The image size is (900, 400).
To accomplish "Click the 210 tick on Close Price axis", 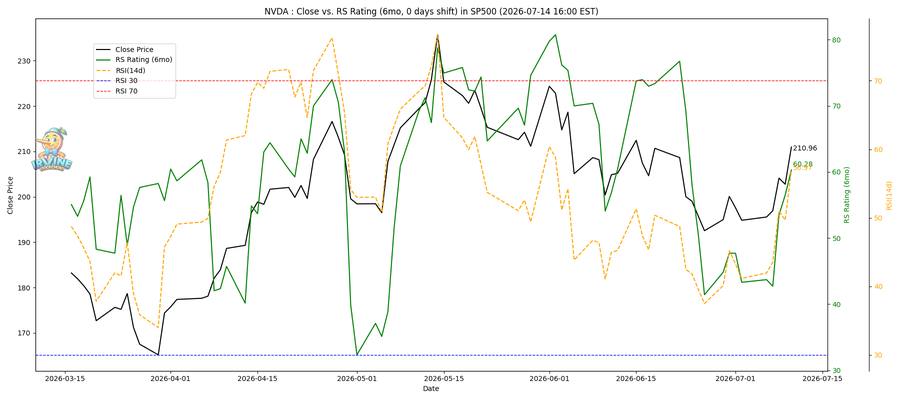I will 25,152.
